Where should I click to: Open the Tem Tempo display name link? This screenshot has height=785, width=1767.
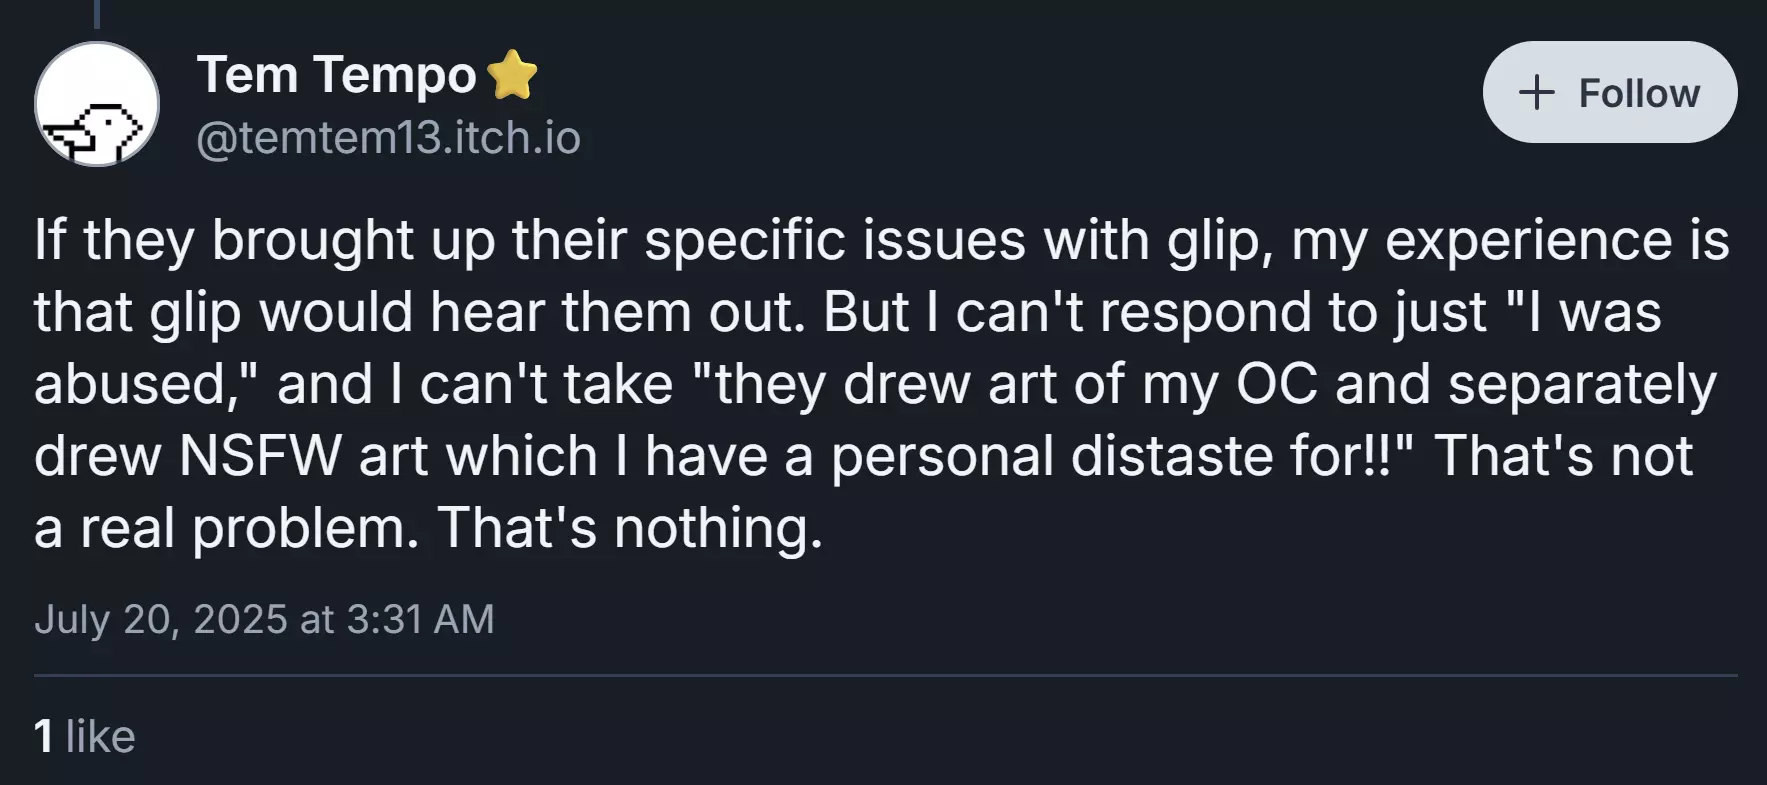pos(337,75)
